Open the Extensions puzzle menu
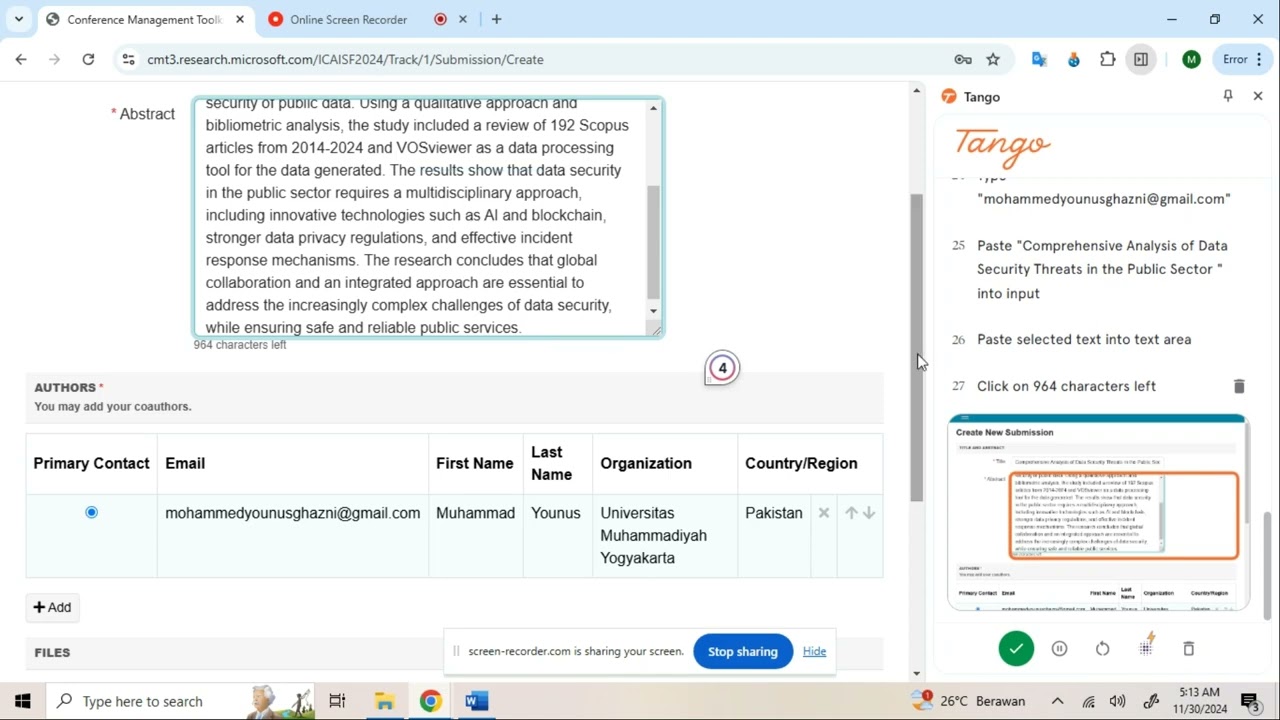 coord(1107,59)
